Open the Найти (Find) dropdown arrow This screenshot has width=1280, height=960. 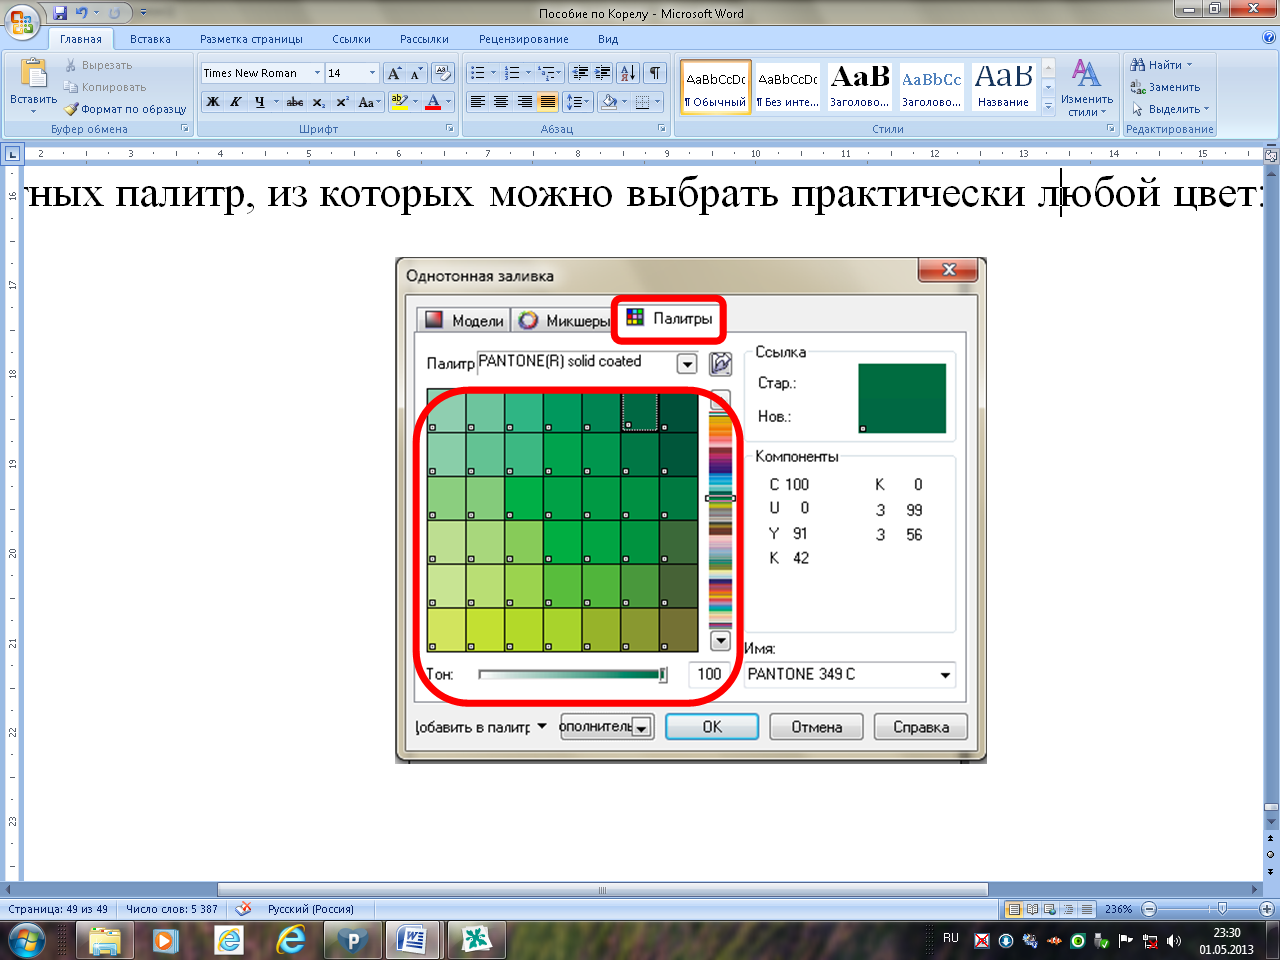pyautogui.click(x=1189, y=65)
